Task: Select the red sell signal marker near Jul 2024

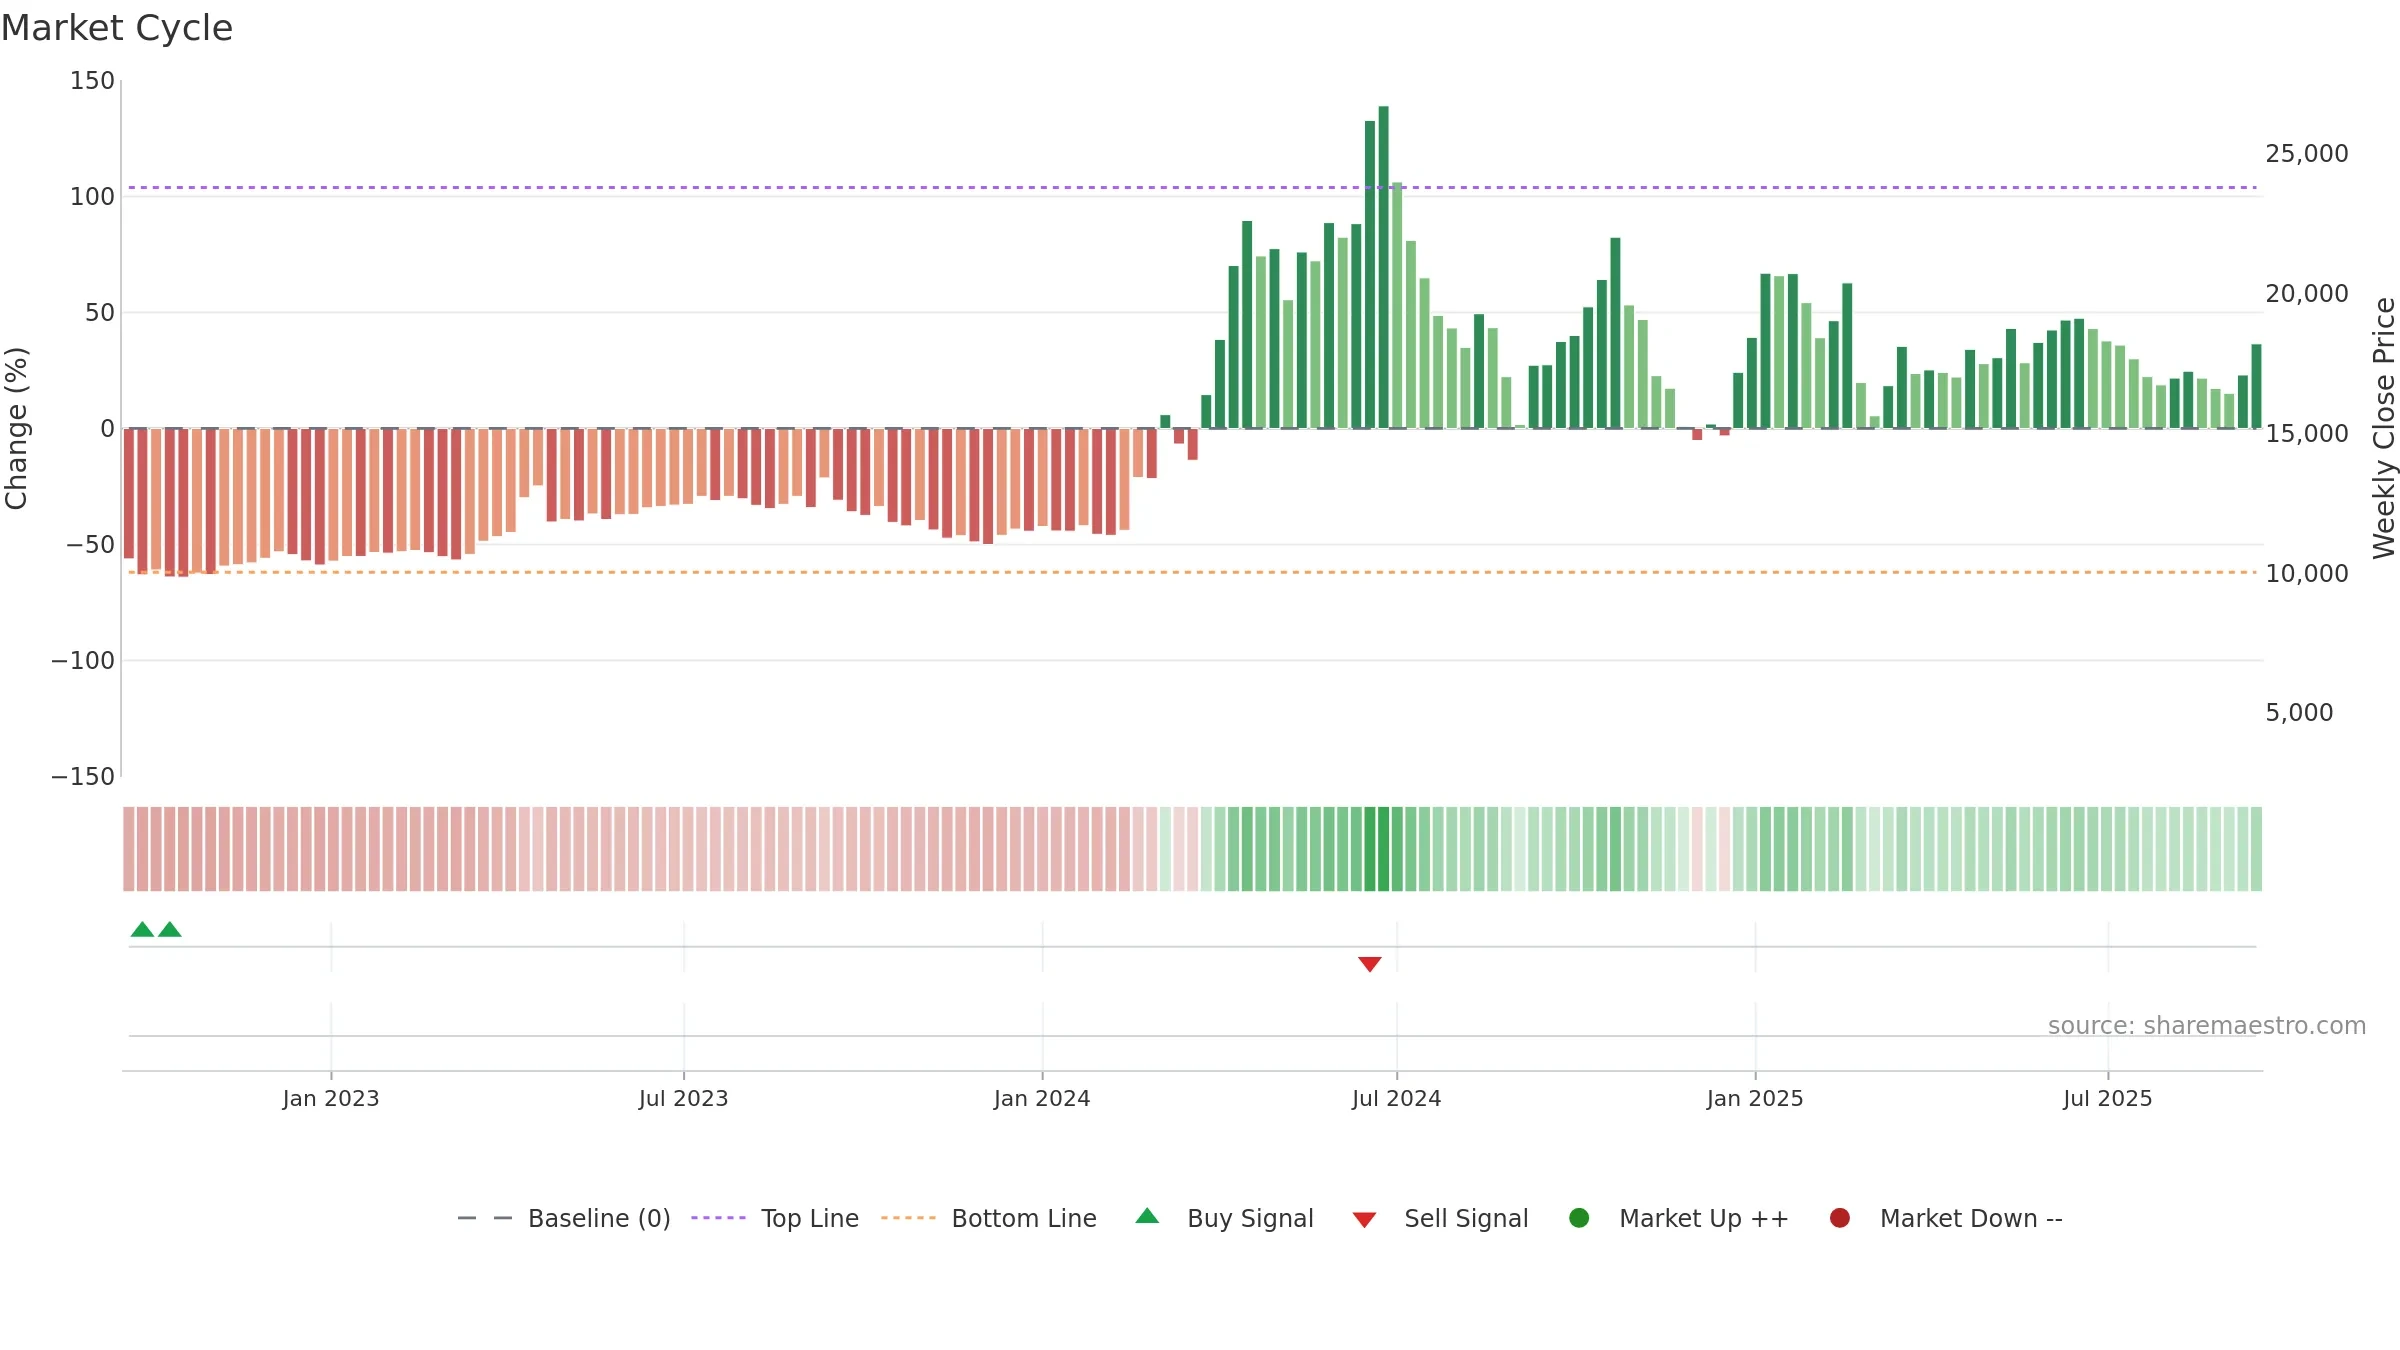Action: point(1370,964)
